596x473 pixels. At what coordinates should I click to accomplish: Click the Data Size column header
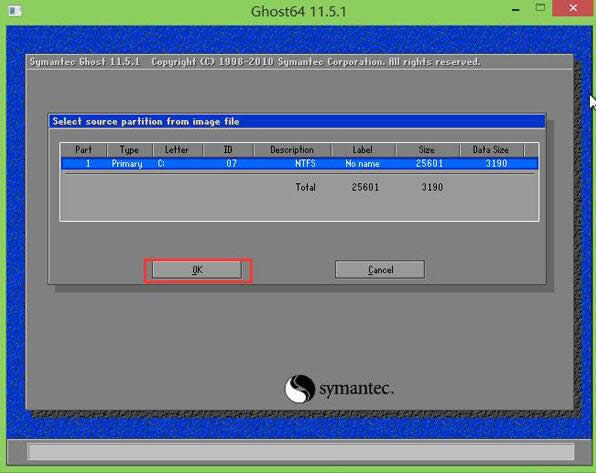coord(491,150)
